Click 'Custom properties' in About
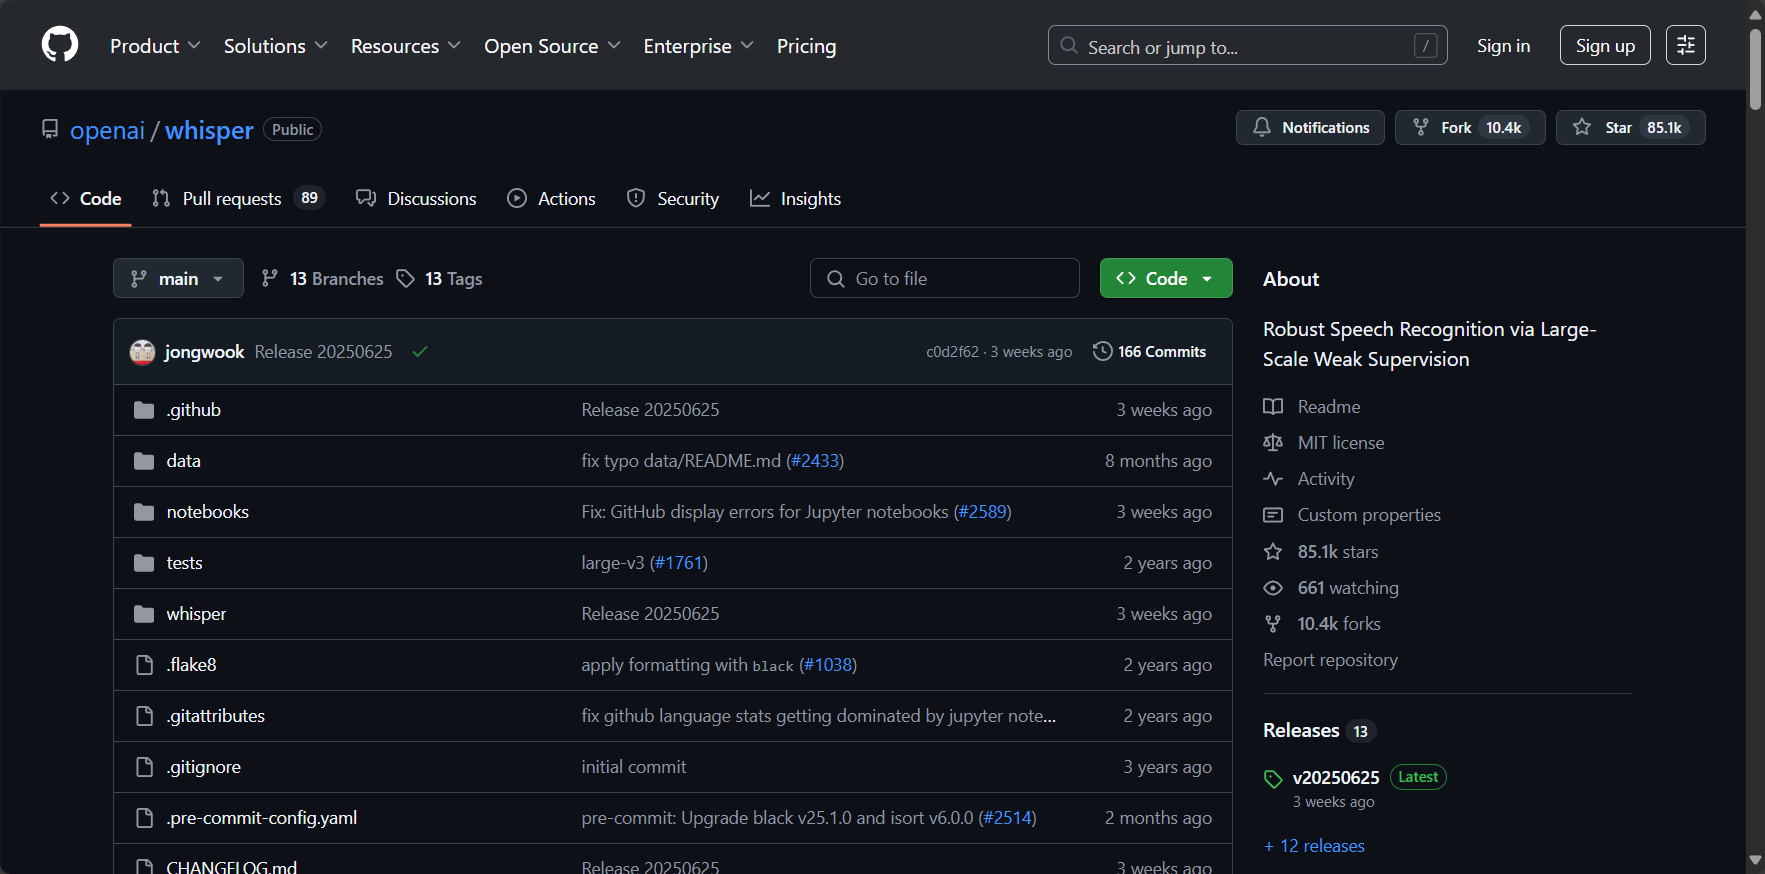This screenshot has width=1765, height=874. [x=1369, y=515]
